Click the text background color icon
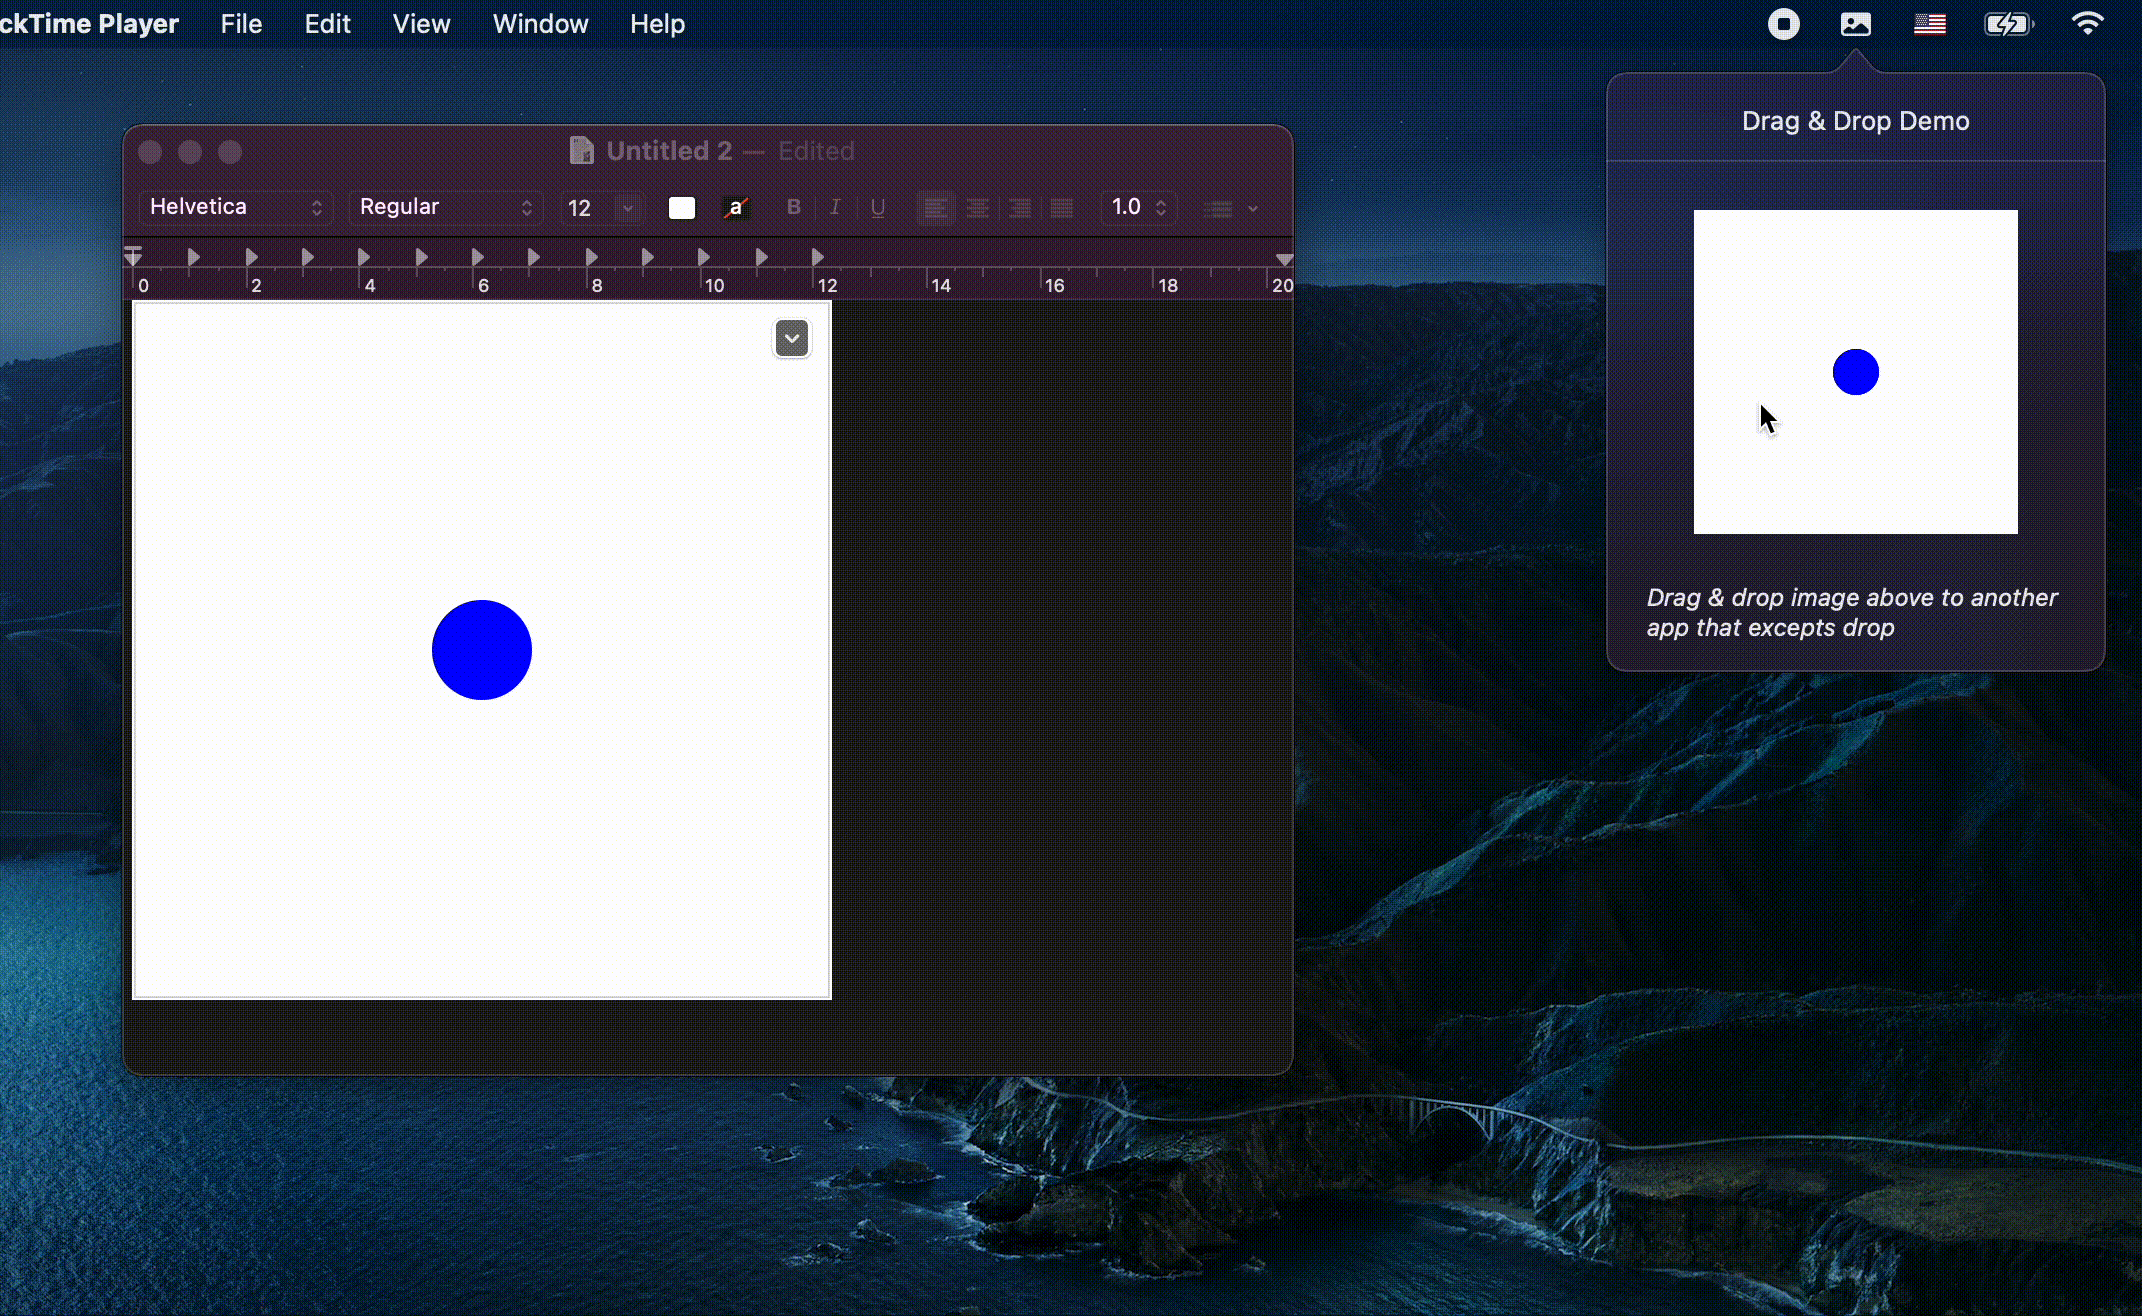Viewport: 2142px width, 1316px height. point(736,207)
